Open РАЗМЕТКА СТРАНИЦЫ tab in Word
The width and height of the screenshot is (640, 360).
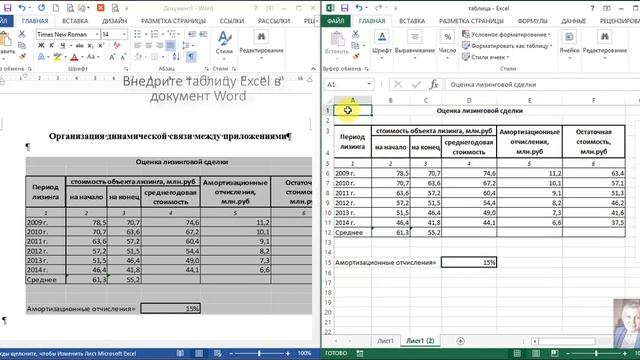tap(173, 21)
